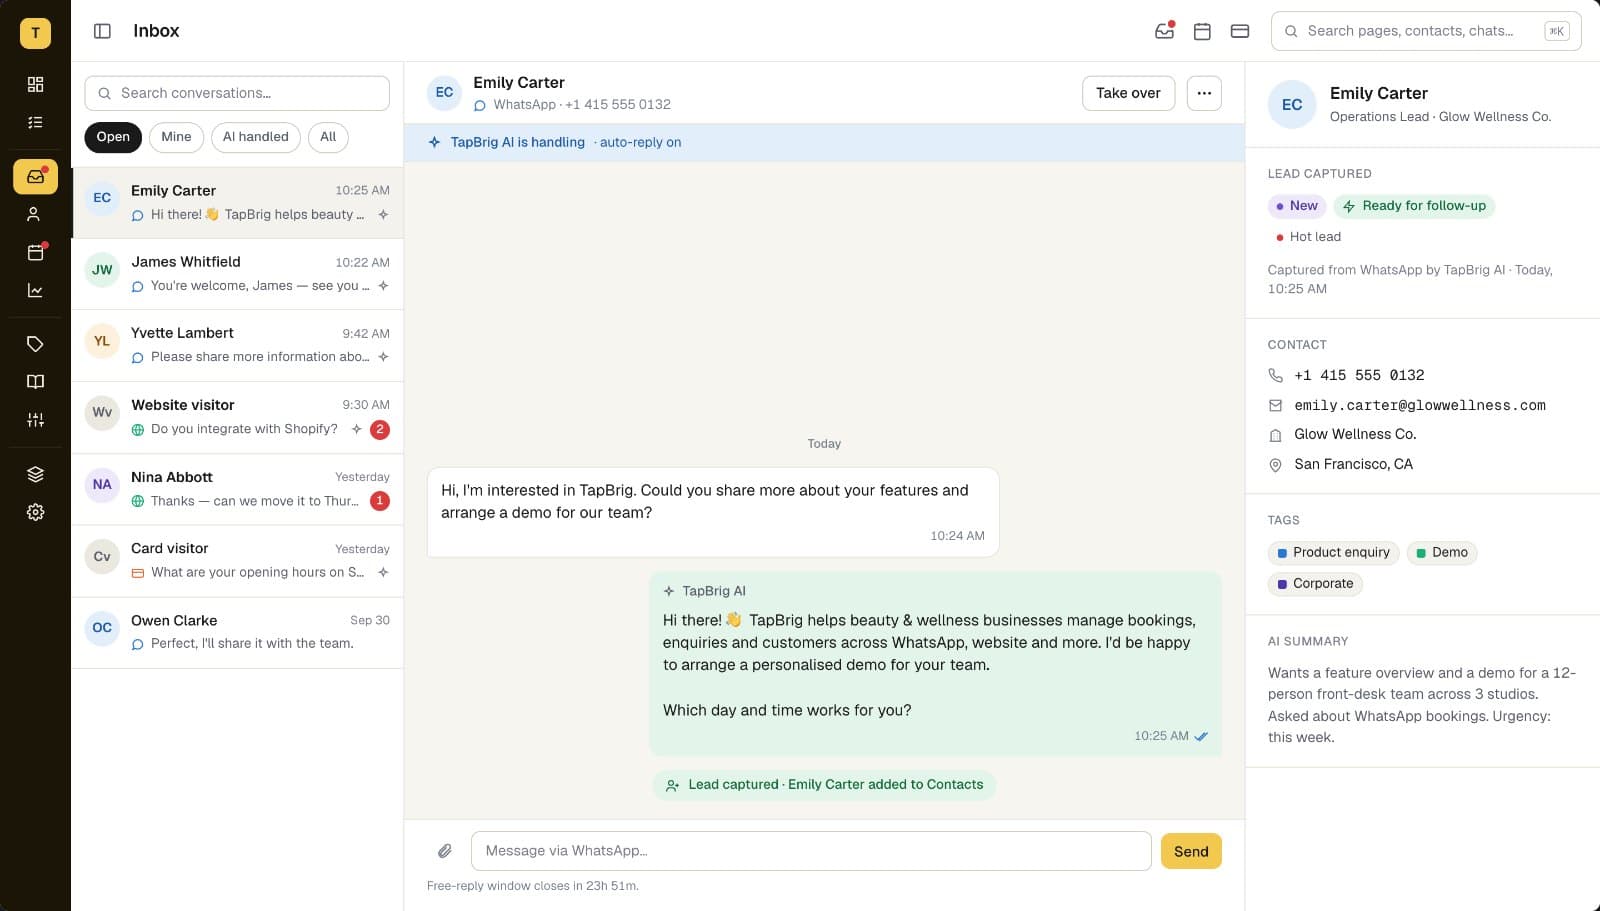This screenshot has height=911, width=1600.
Task: Open the Yvette Lambert conversation
Action: tap(237, 346)
